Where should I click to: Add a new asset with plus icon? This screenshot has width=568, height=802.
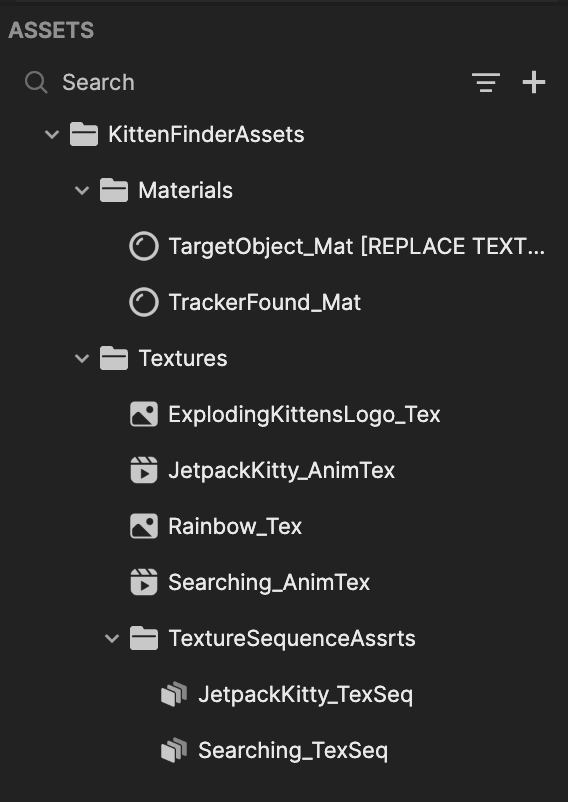pyautogui.click(x=534, y=82)
